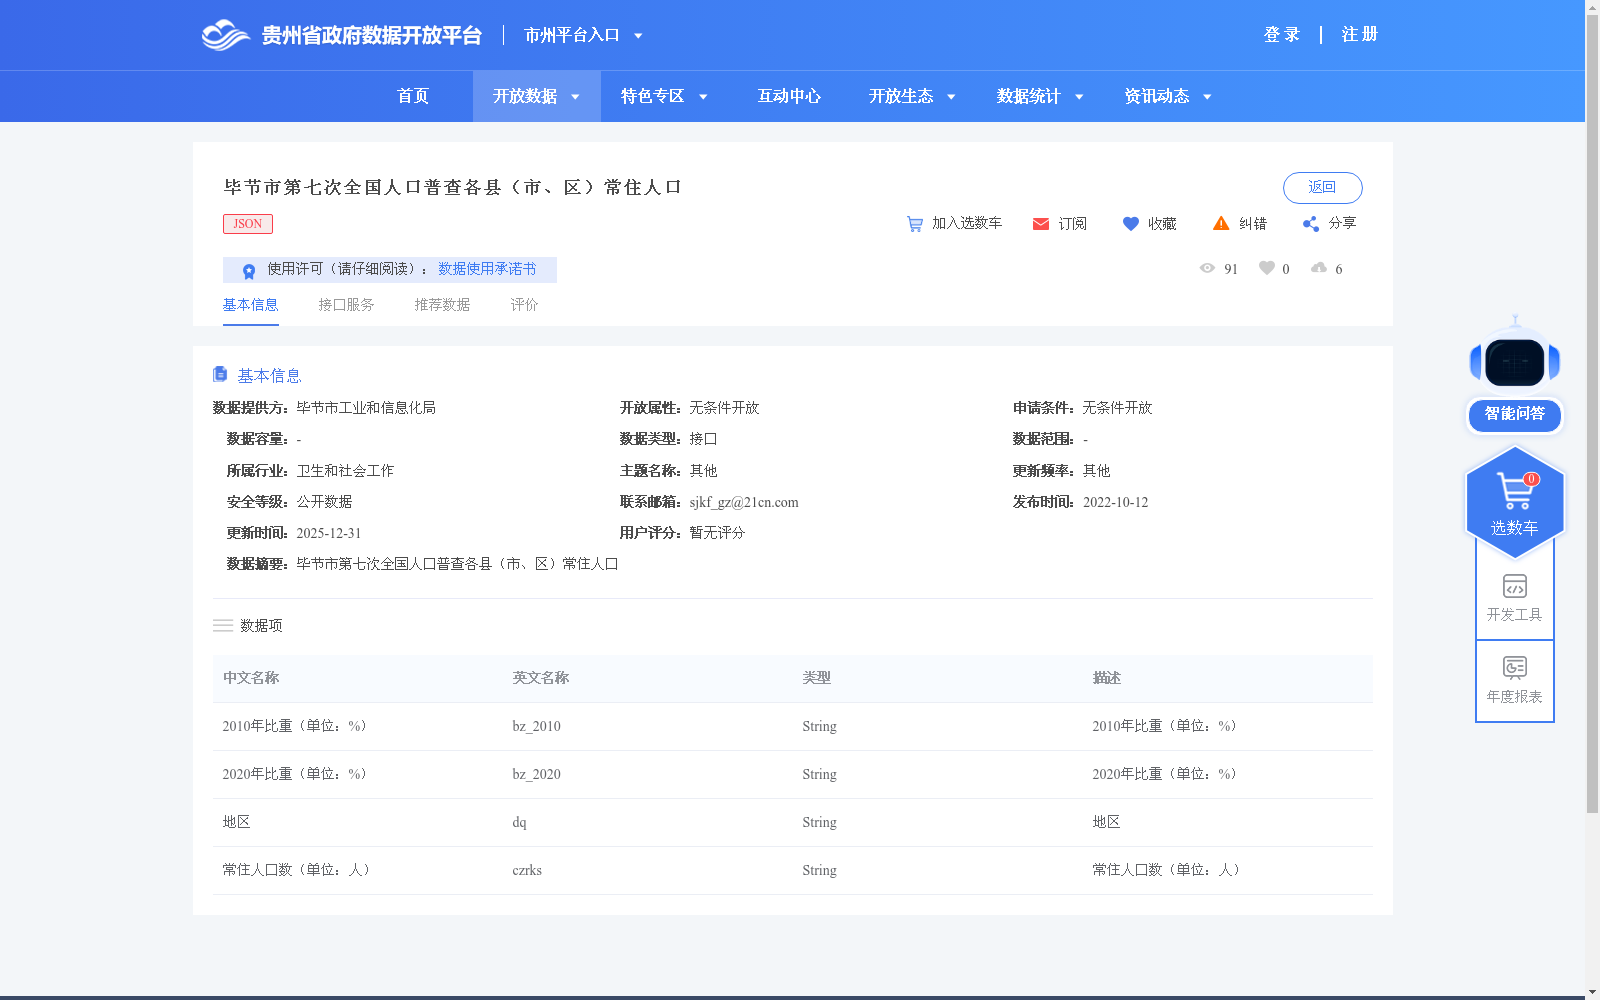Click the JSON format badge
Viewport: 1600px width, 1000px height.
[247, 223]
